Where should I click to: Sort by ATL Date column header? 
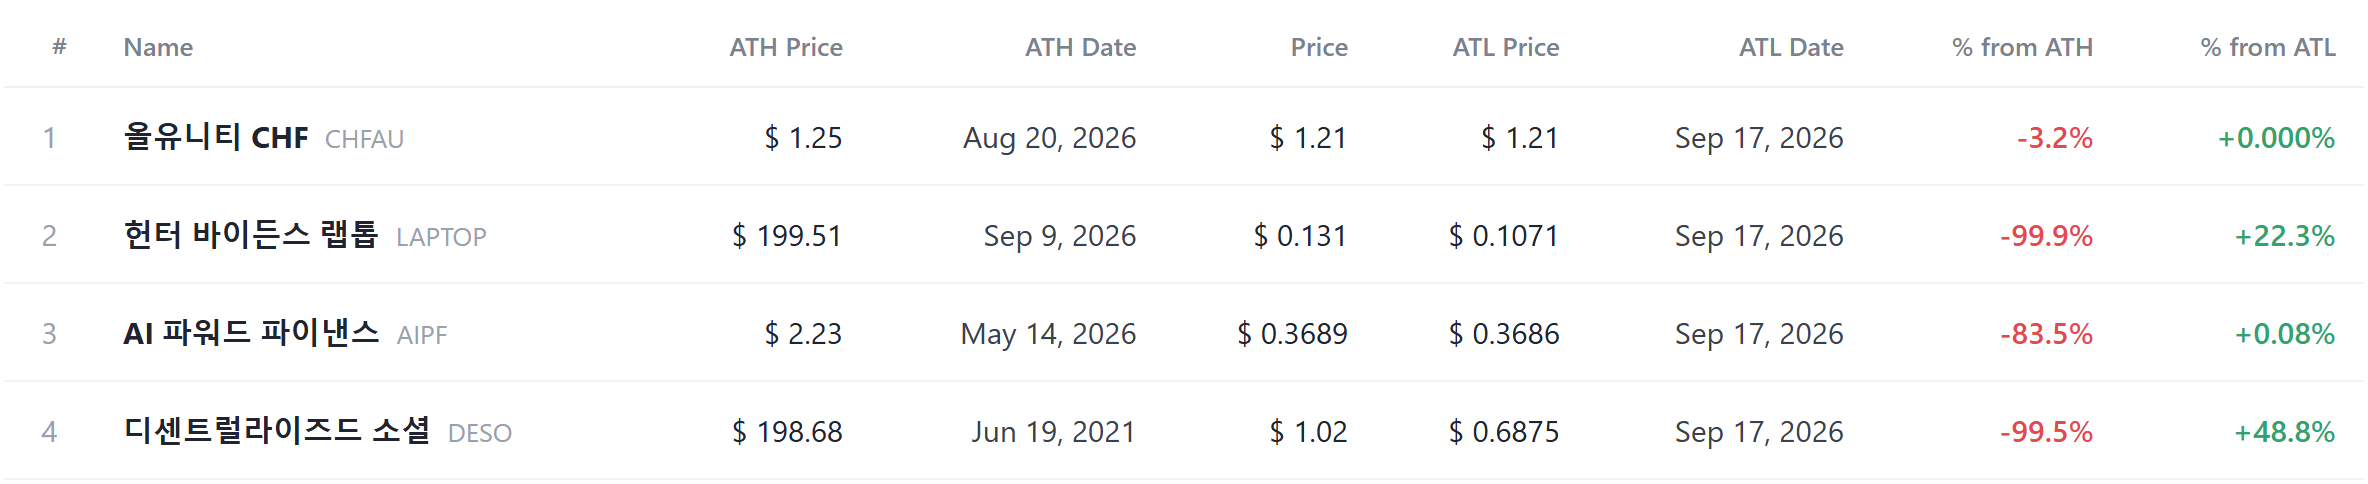click(x=1791, y=47)
